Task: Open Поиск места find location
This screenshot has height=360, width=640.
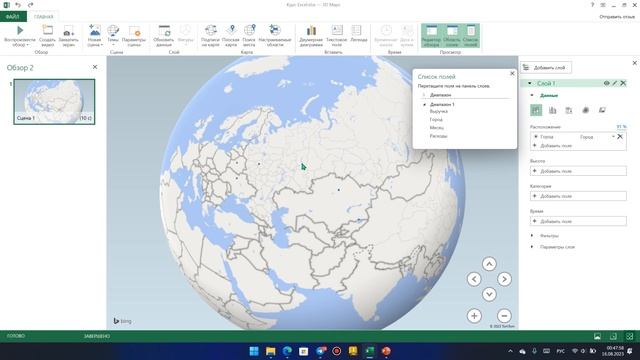Action: pos(249,36)
